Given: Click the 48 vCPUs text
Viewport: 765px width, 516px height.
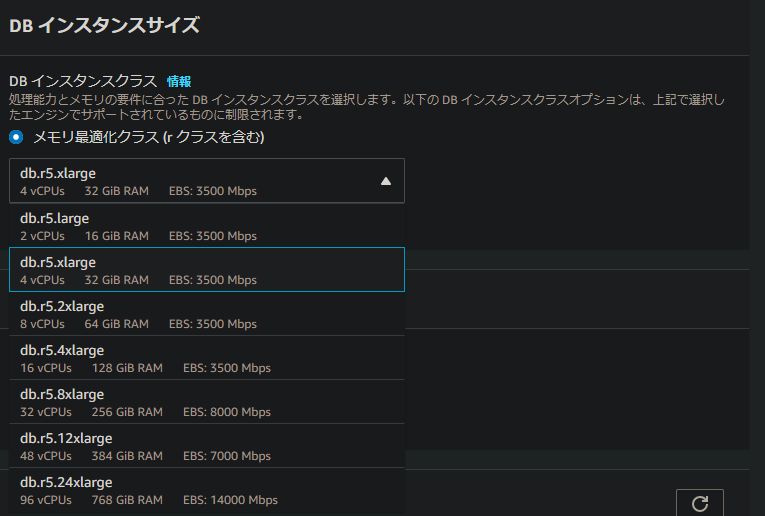Looking at the screenshot, I should pos(46,456).
